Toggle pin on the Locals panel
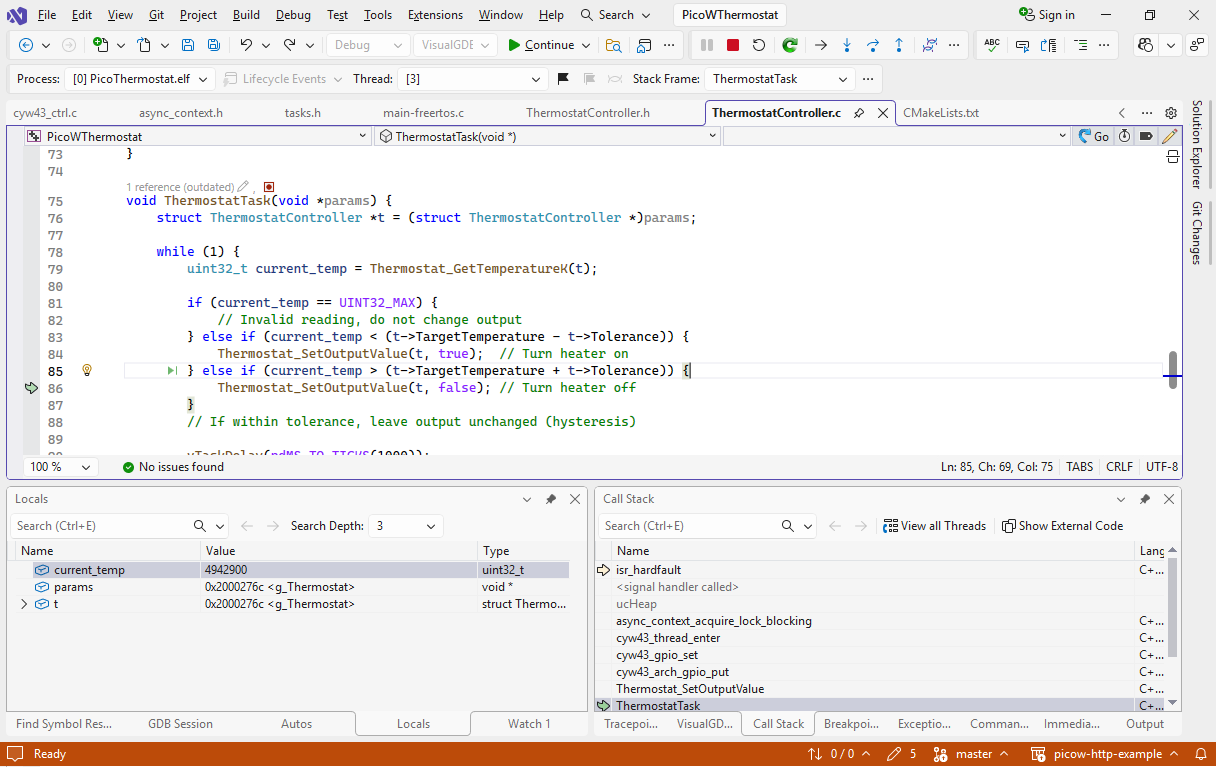The height and width of the screenshot is (767, 1216). [x=551, y=499]
